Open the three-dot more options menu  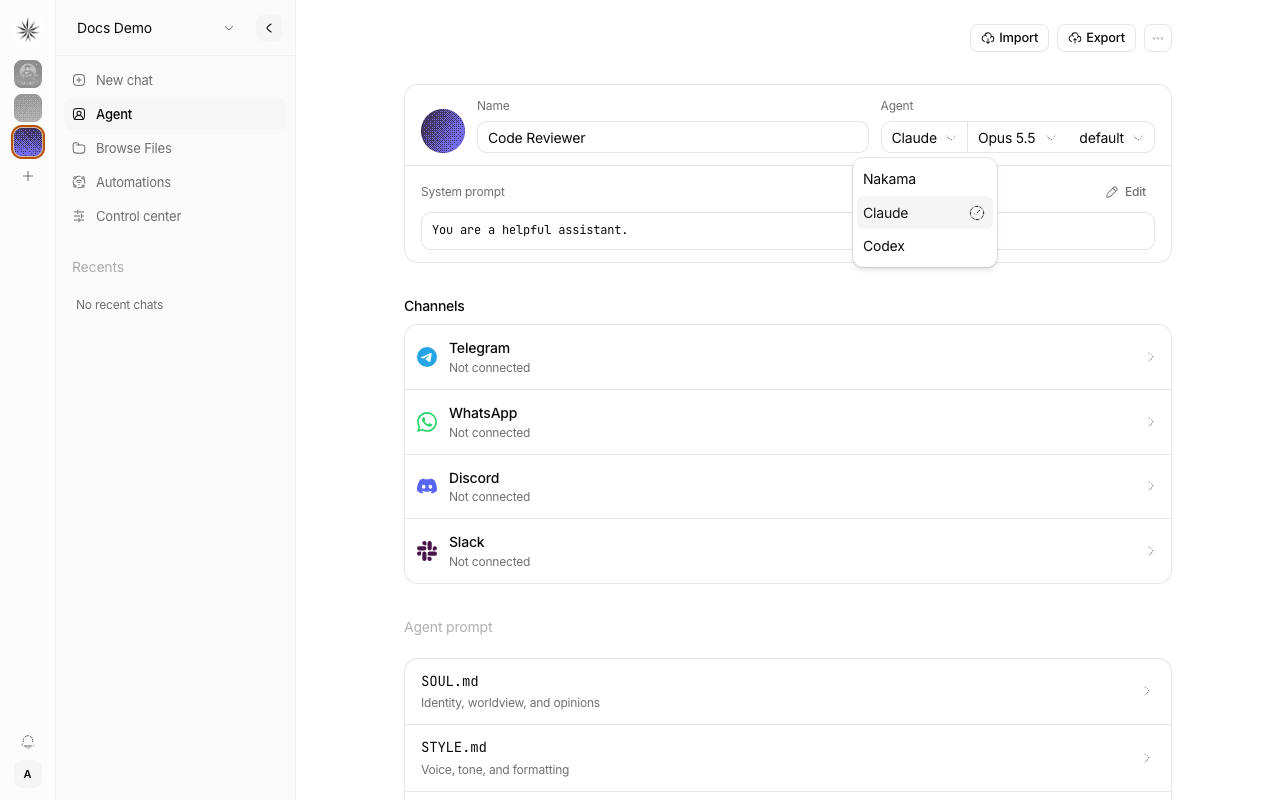(1158, 38)
